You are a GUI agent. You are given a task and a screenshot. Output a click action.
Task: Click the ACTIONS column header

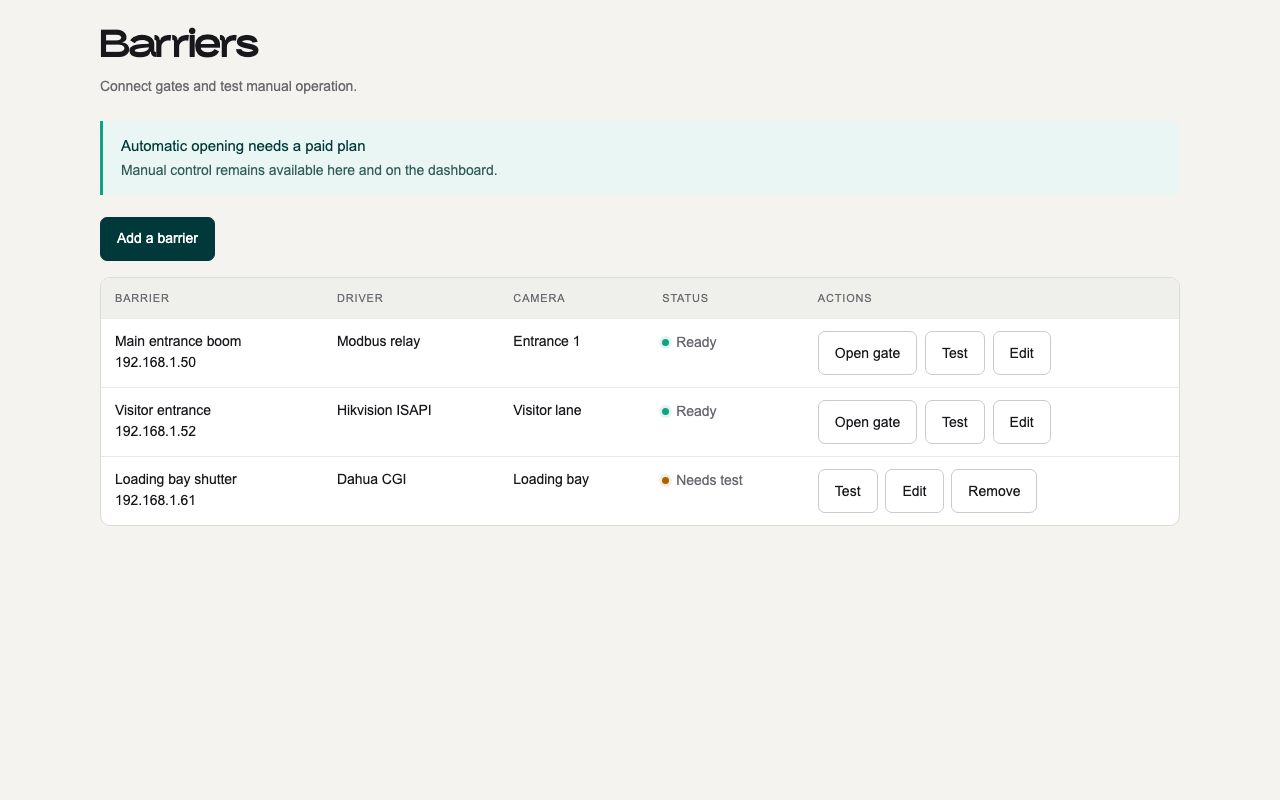(845, 298)
